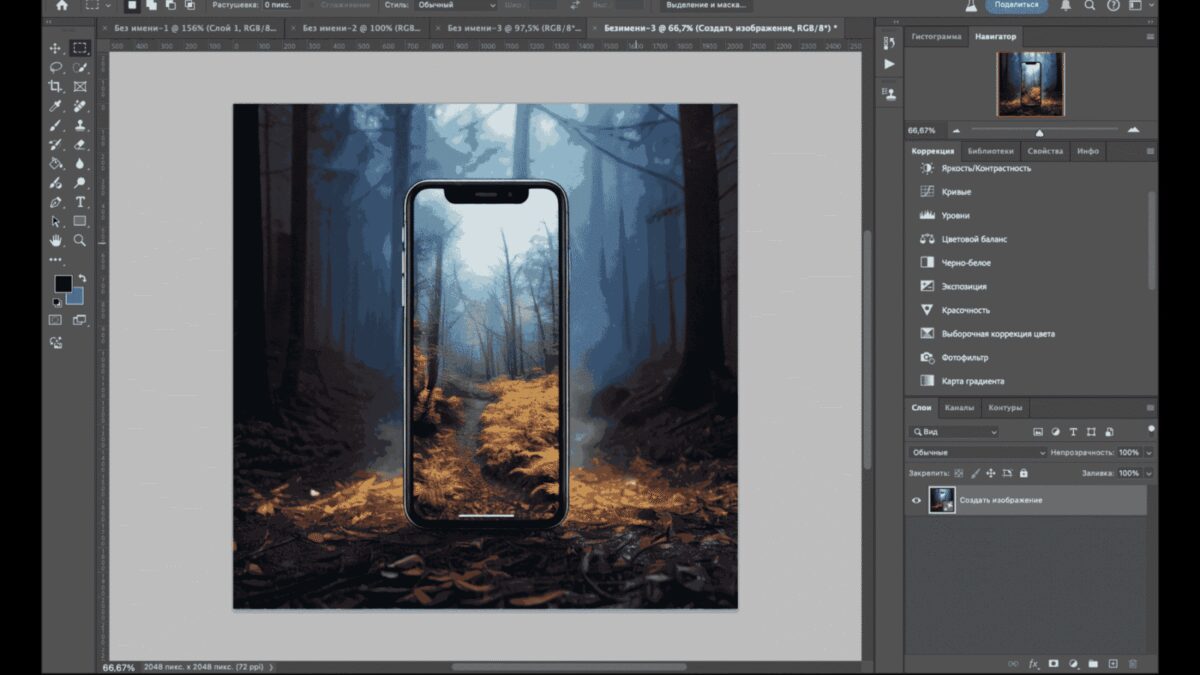Image resolution: width=1200 pixels, height=675 pixels.
Task: Select the Move tool
Action: coord(55,47)
